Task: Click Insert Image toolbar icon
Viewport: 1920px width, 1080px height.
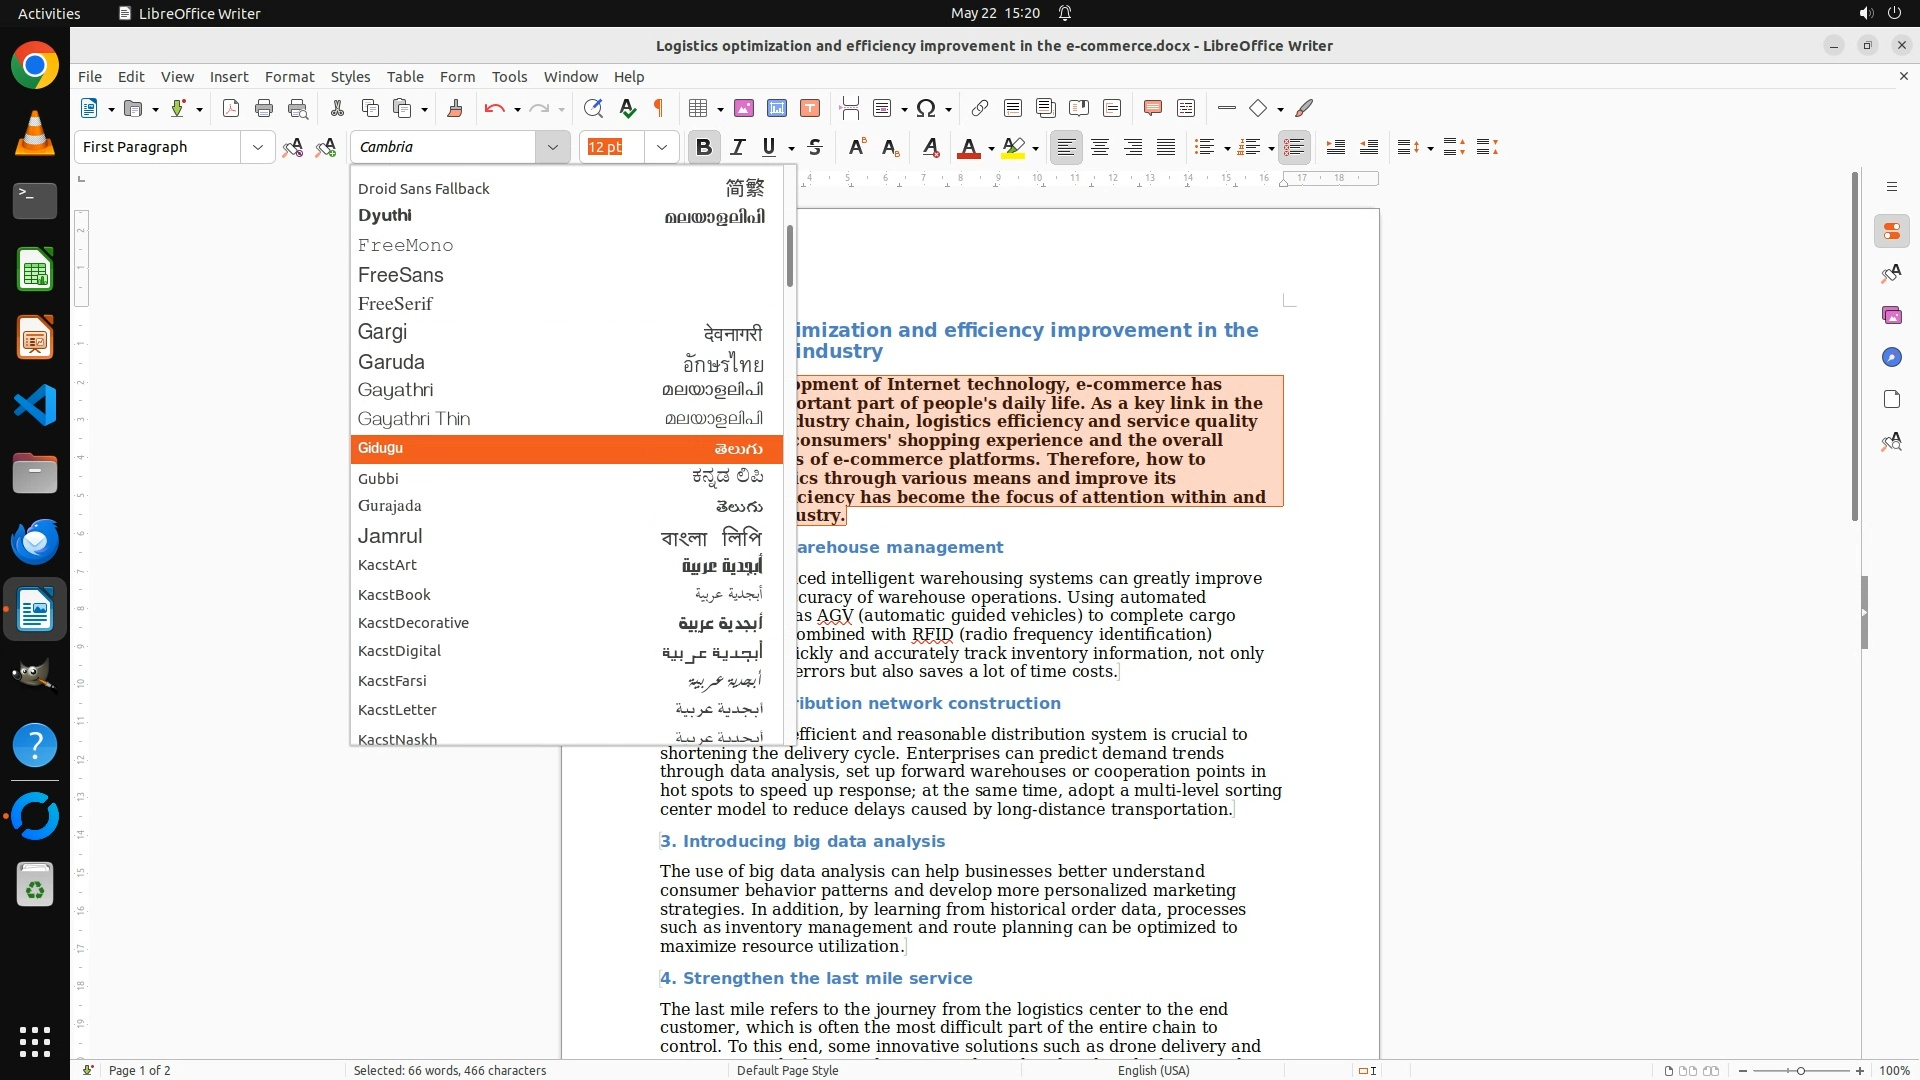Action: pos(744,108)
